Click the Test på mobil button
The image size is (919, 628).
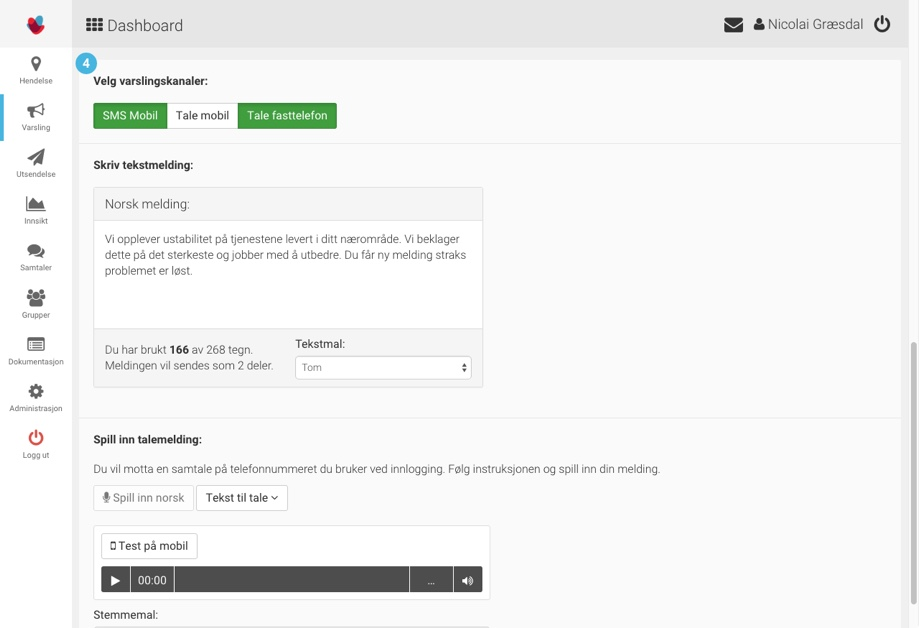(149, 546)
